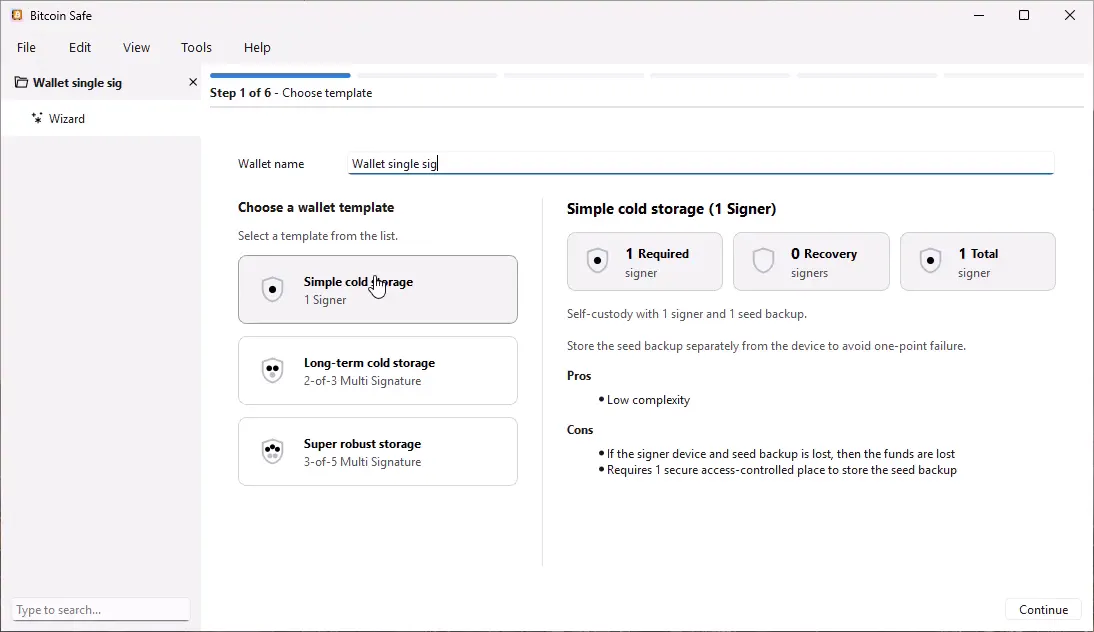Image resolution: width=1094 pixels, height=632 pixels.
Task: Click the second step progress segment
Action: tap(427, 75)
